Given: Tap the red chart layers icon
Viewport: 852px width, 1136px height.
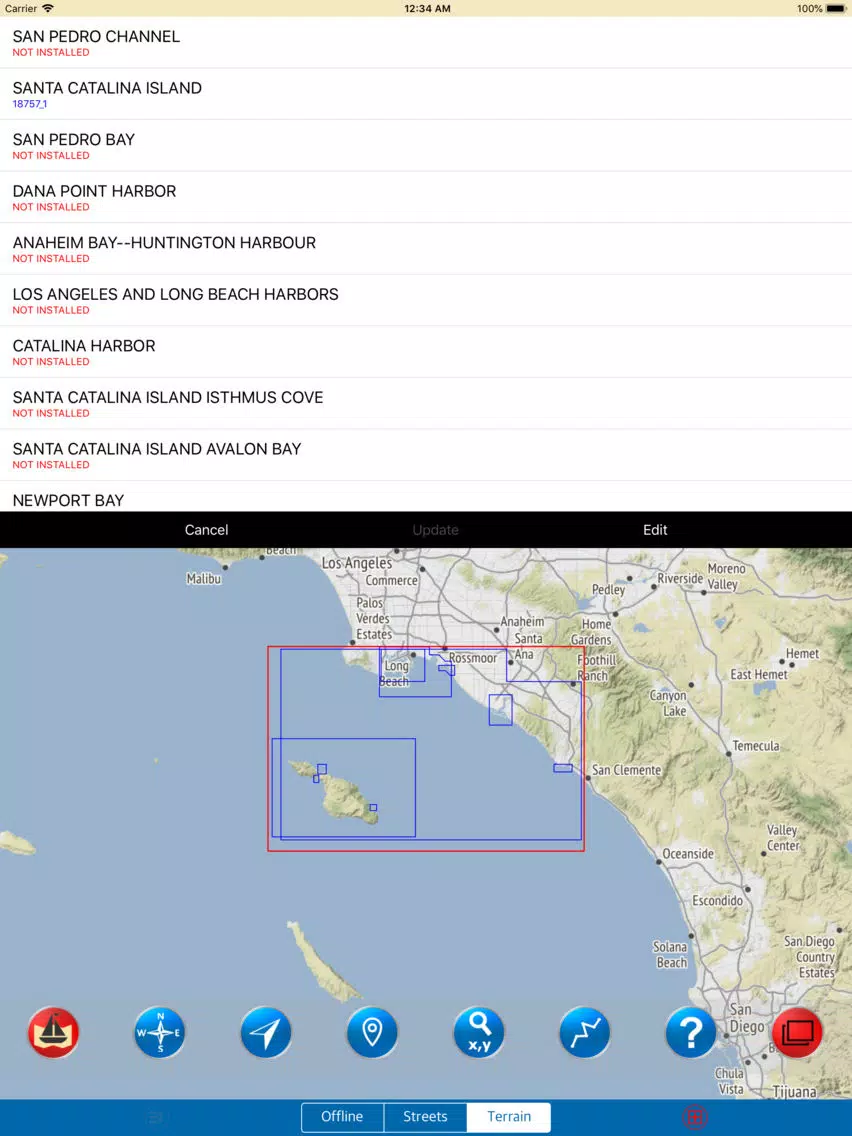Looking at the screenshot, I should coord(797,1032).
